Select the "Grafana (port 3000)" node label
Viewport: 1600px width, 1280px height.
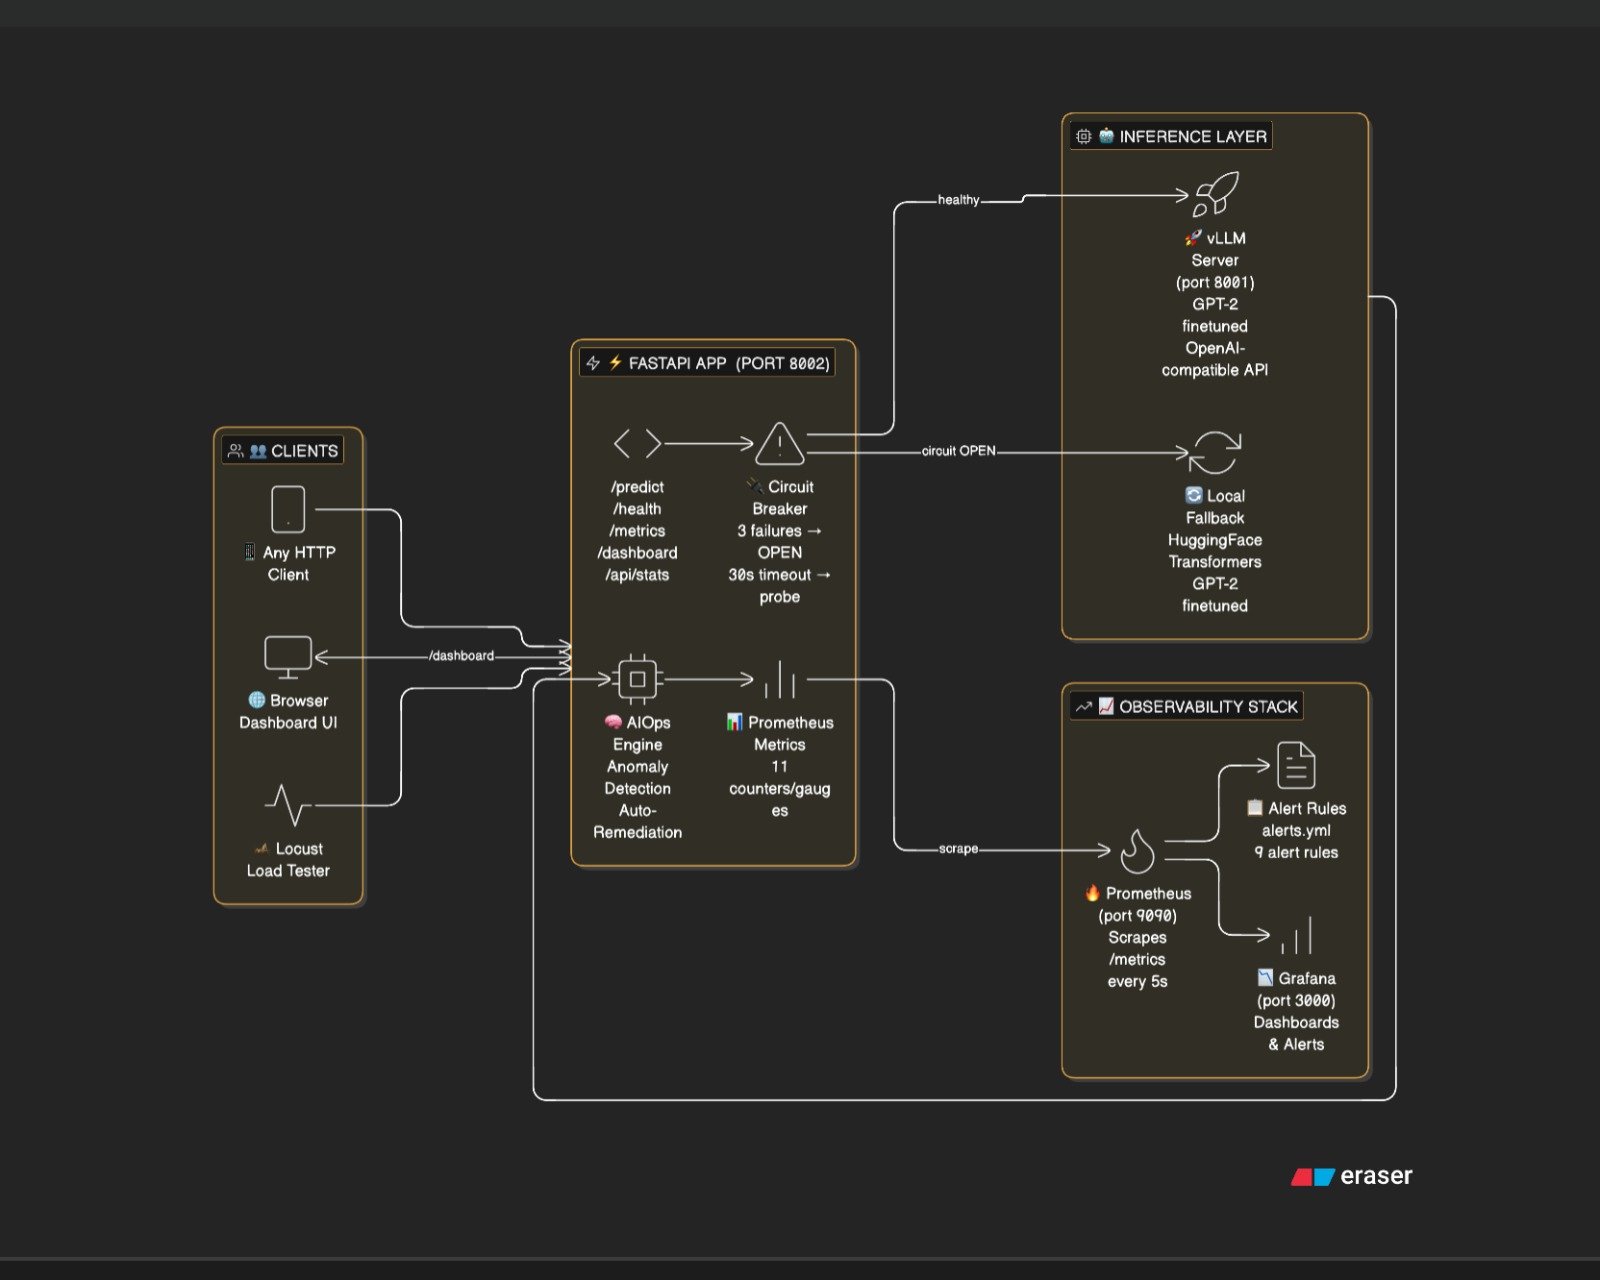click(x=1296, y=1011)
